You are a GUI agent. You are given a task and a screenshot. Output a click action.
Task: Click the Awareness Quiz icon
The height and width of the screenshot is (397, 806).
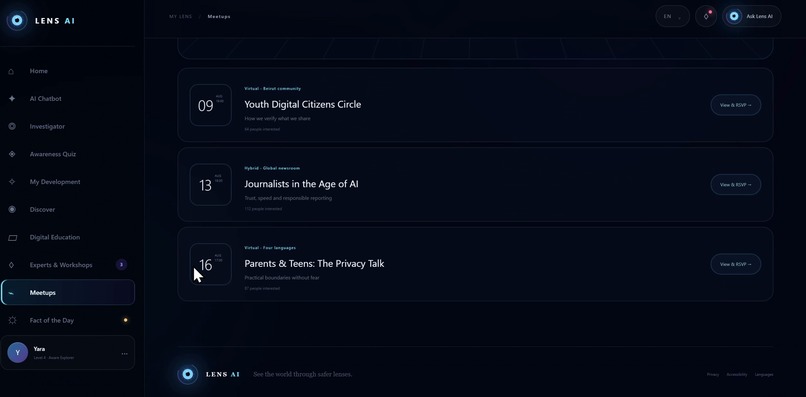pyautogui.click(x=12, y=154)
